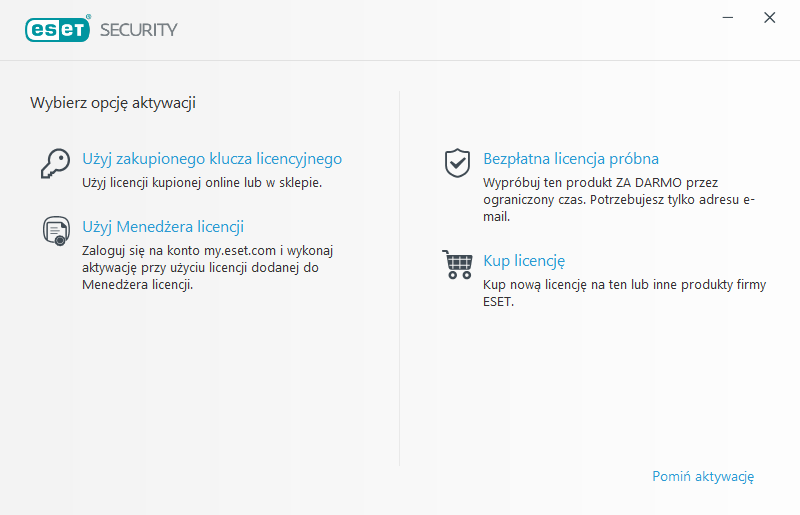
Task: Skip activation via "Pomiń aktywację"
Action: pyautogui.click(x=702, y=477)
